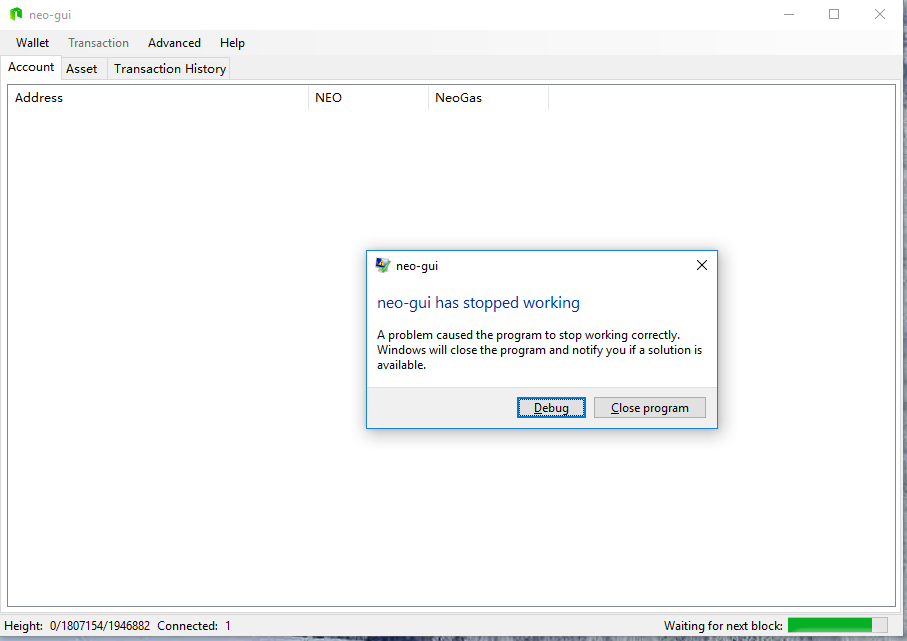Switch to the Transaction History tab
The image size is (907, 641).
168,68
